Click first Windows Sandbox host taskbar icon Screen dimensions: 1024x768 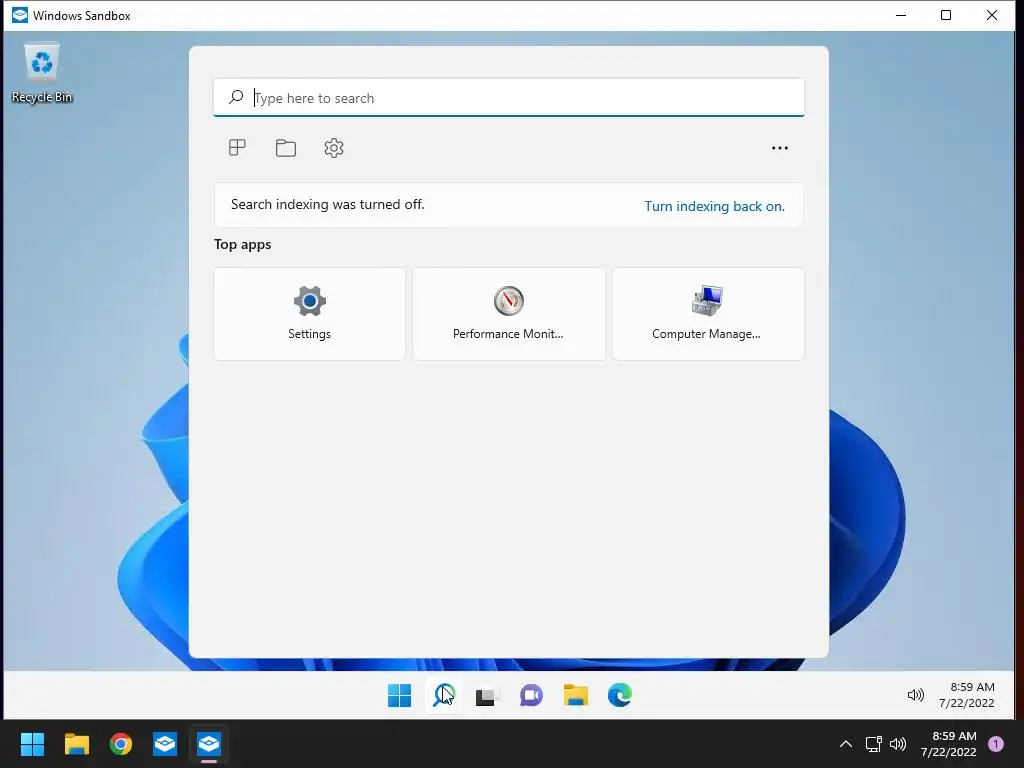pyautogui.click(x=165, y=744)
